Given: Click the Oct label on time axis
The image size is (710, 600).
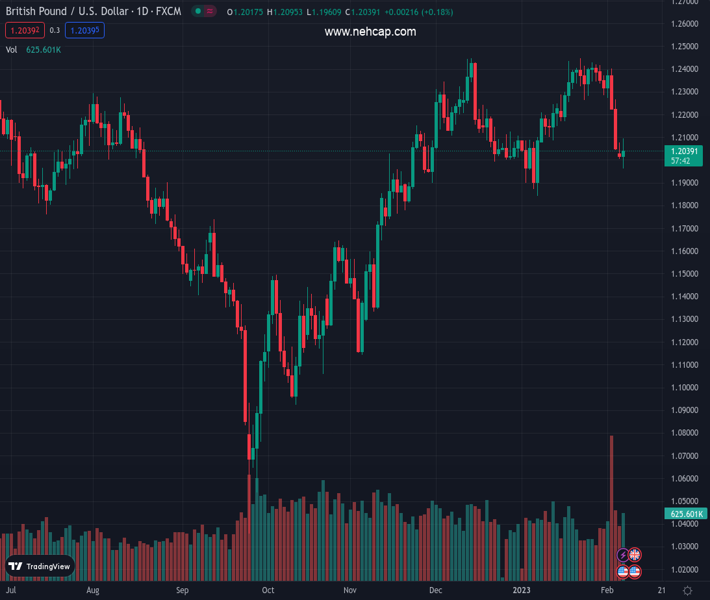Looking at the screenshot, I should 268,590.
